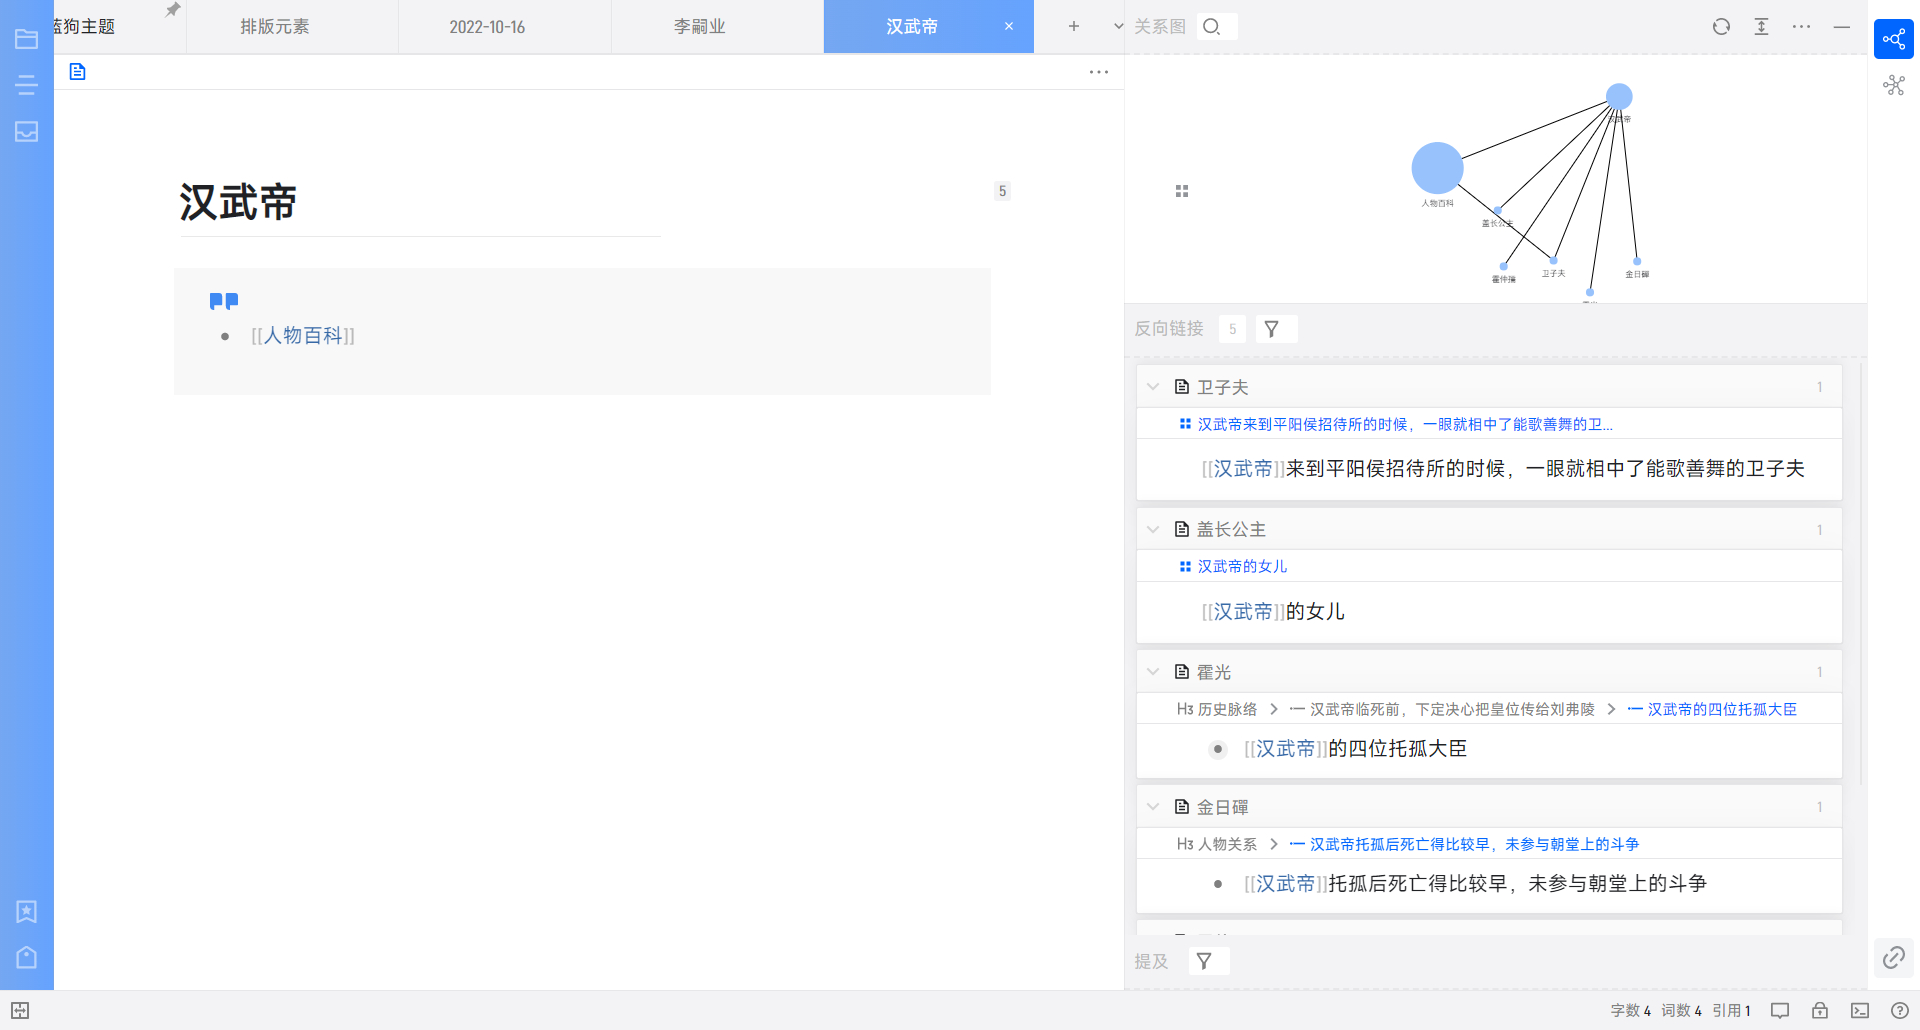
Task: Switch to the 李嗣业 tab
Action: 699,26
